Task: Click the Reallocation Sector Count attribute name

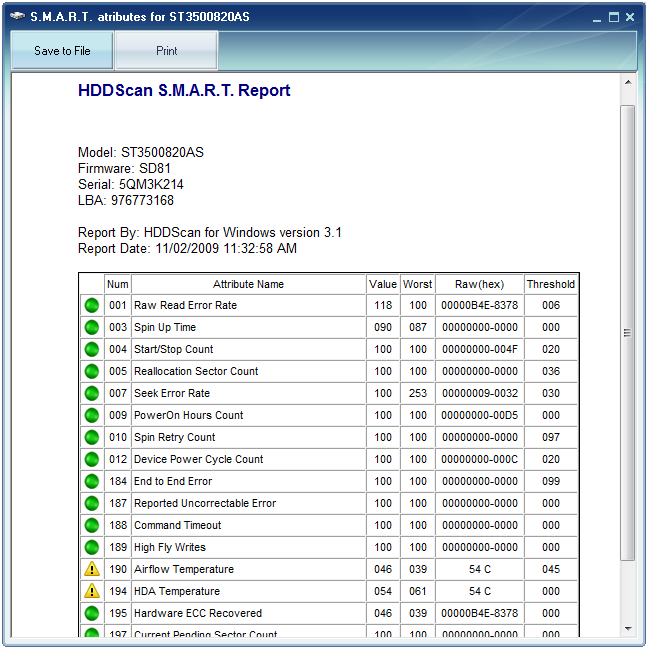Action: point(196,371)
